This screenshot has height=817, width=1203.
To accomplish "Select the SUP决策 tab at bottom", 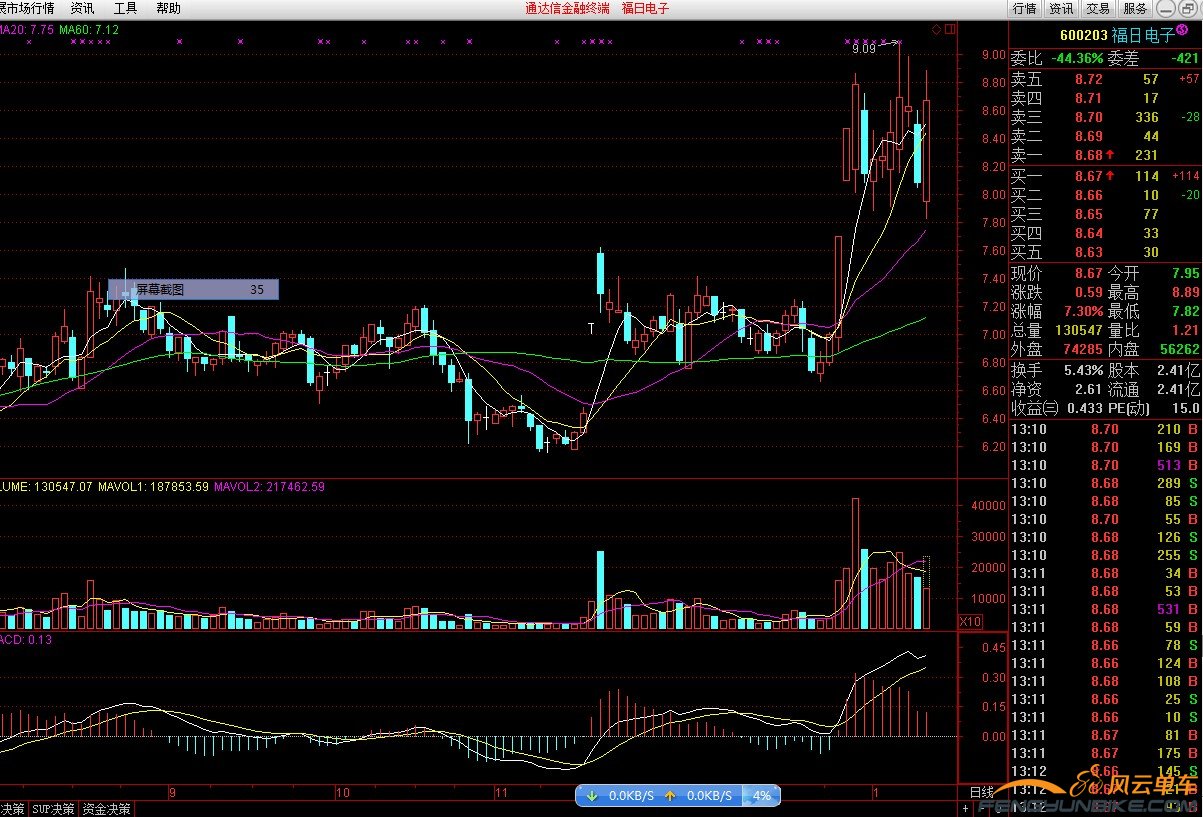I will pos(53,809).
